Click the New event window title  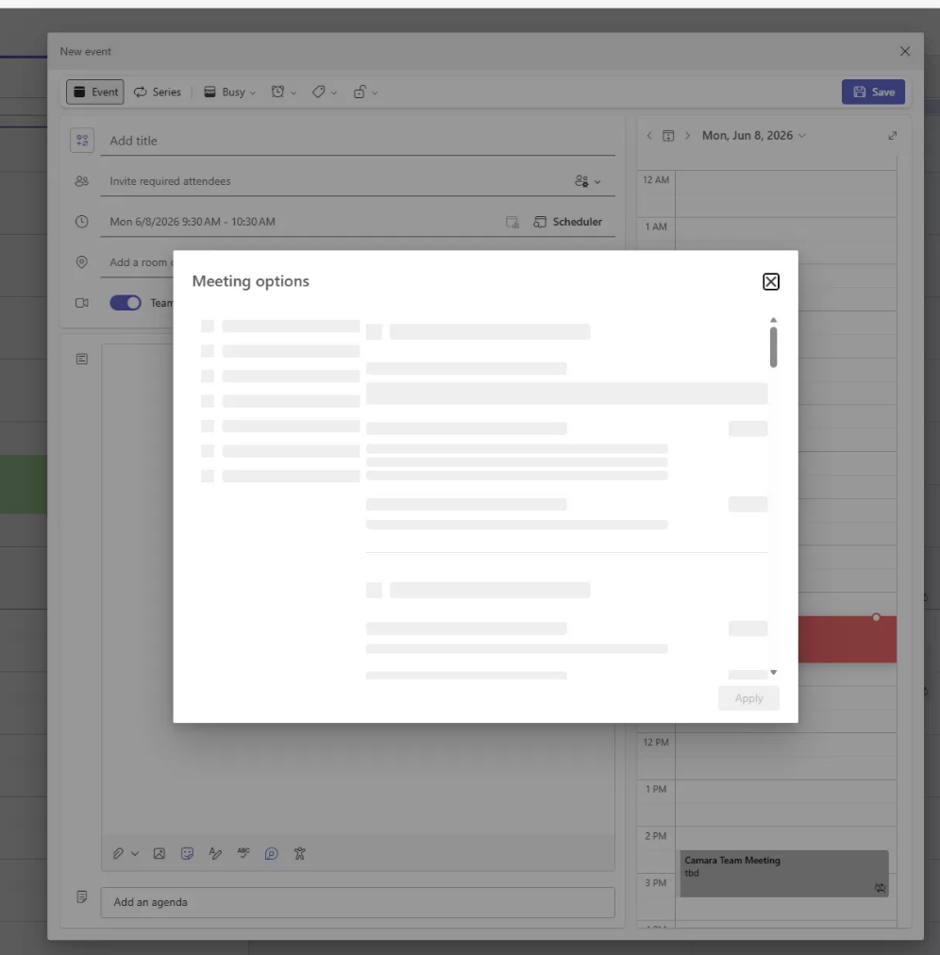tap(85, 51)
